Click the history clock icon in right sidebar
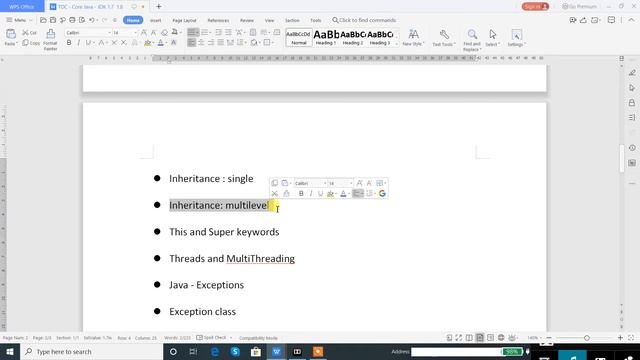Screen dimensions: 640x360 click(632, 148)
